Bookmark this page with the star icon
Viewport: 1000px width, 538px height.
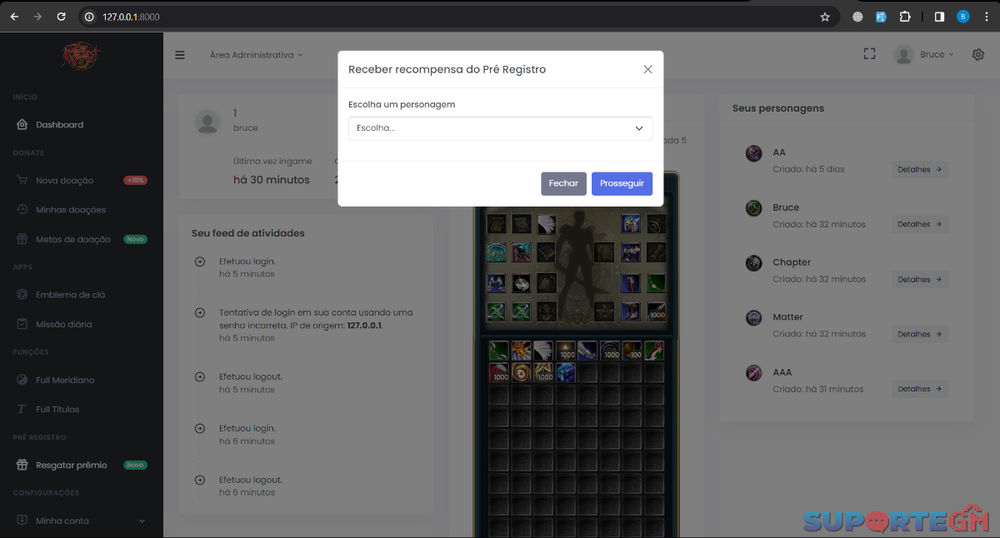[825, 17]
